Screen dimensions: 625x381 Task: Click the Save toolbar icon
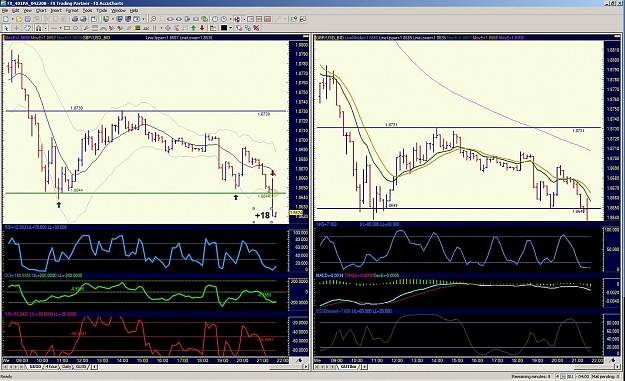click(28, 19)
